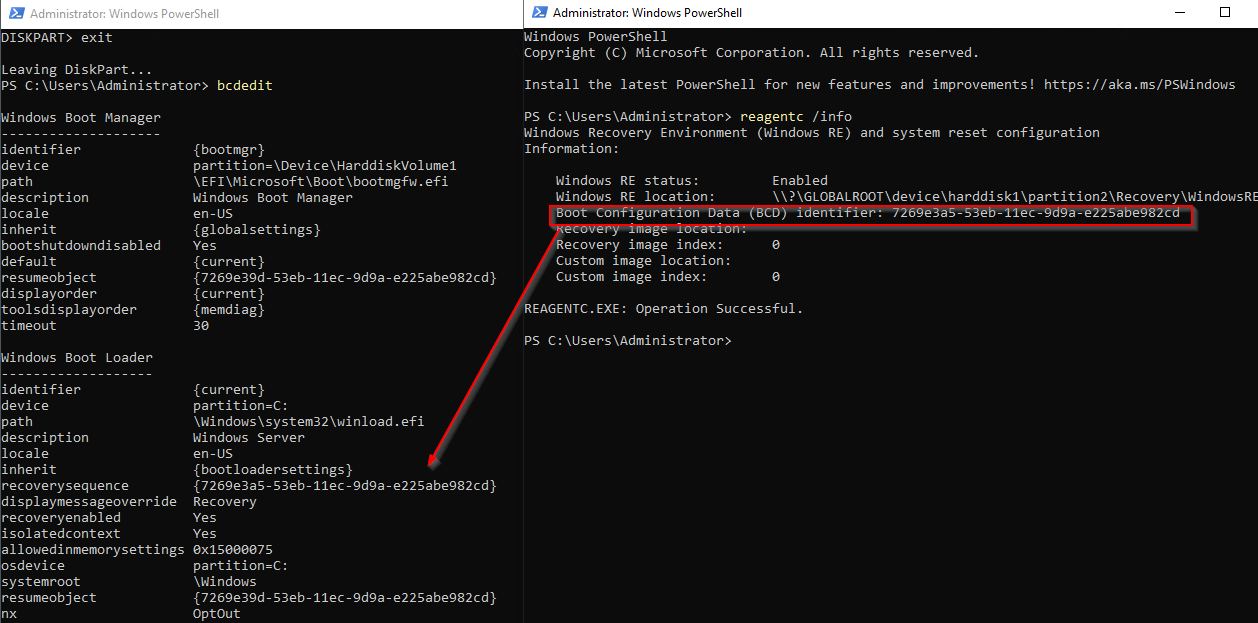1258x623 pixels.
Task: Click the nx 'OptOut' value
Action: 217,614
